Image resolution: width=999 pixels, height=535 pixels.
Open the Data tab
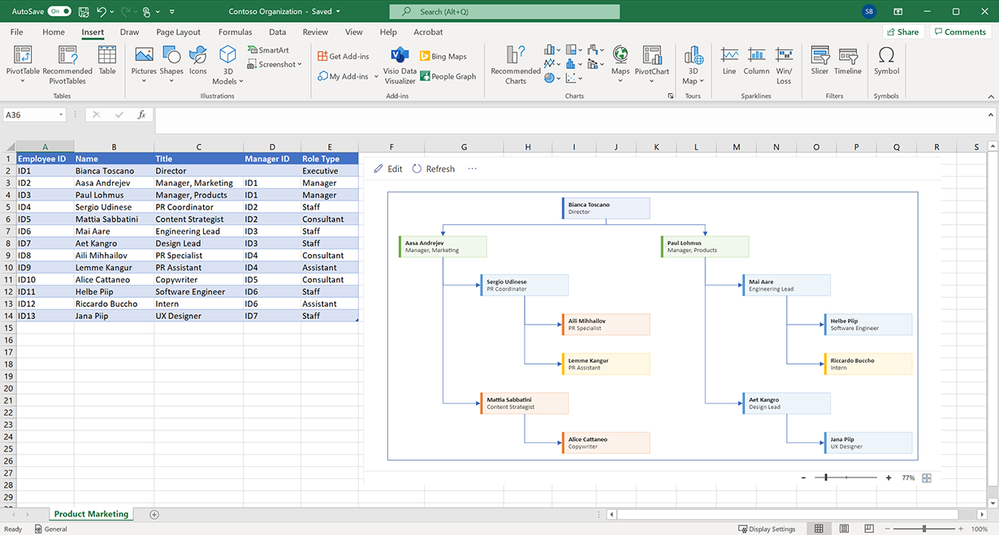[x=277, y=32]
